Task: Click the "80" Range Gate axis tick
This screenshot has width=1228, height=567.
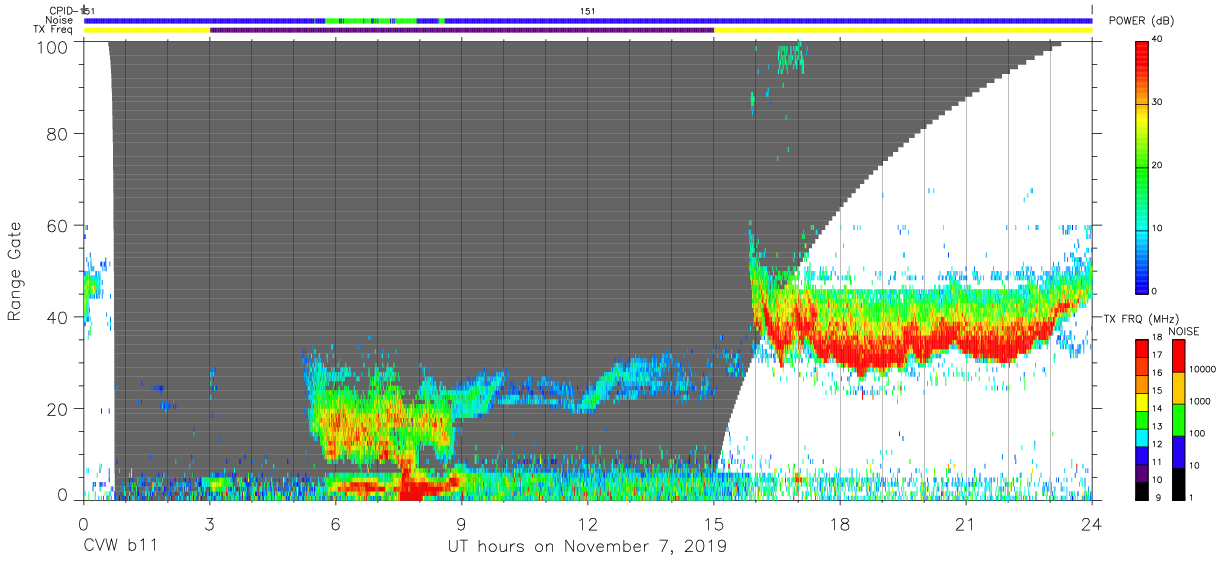Action: [x=58, y=134]
